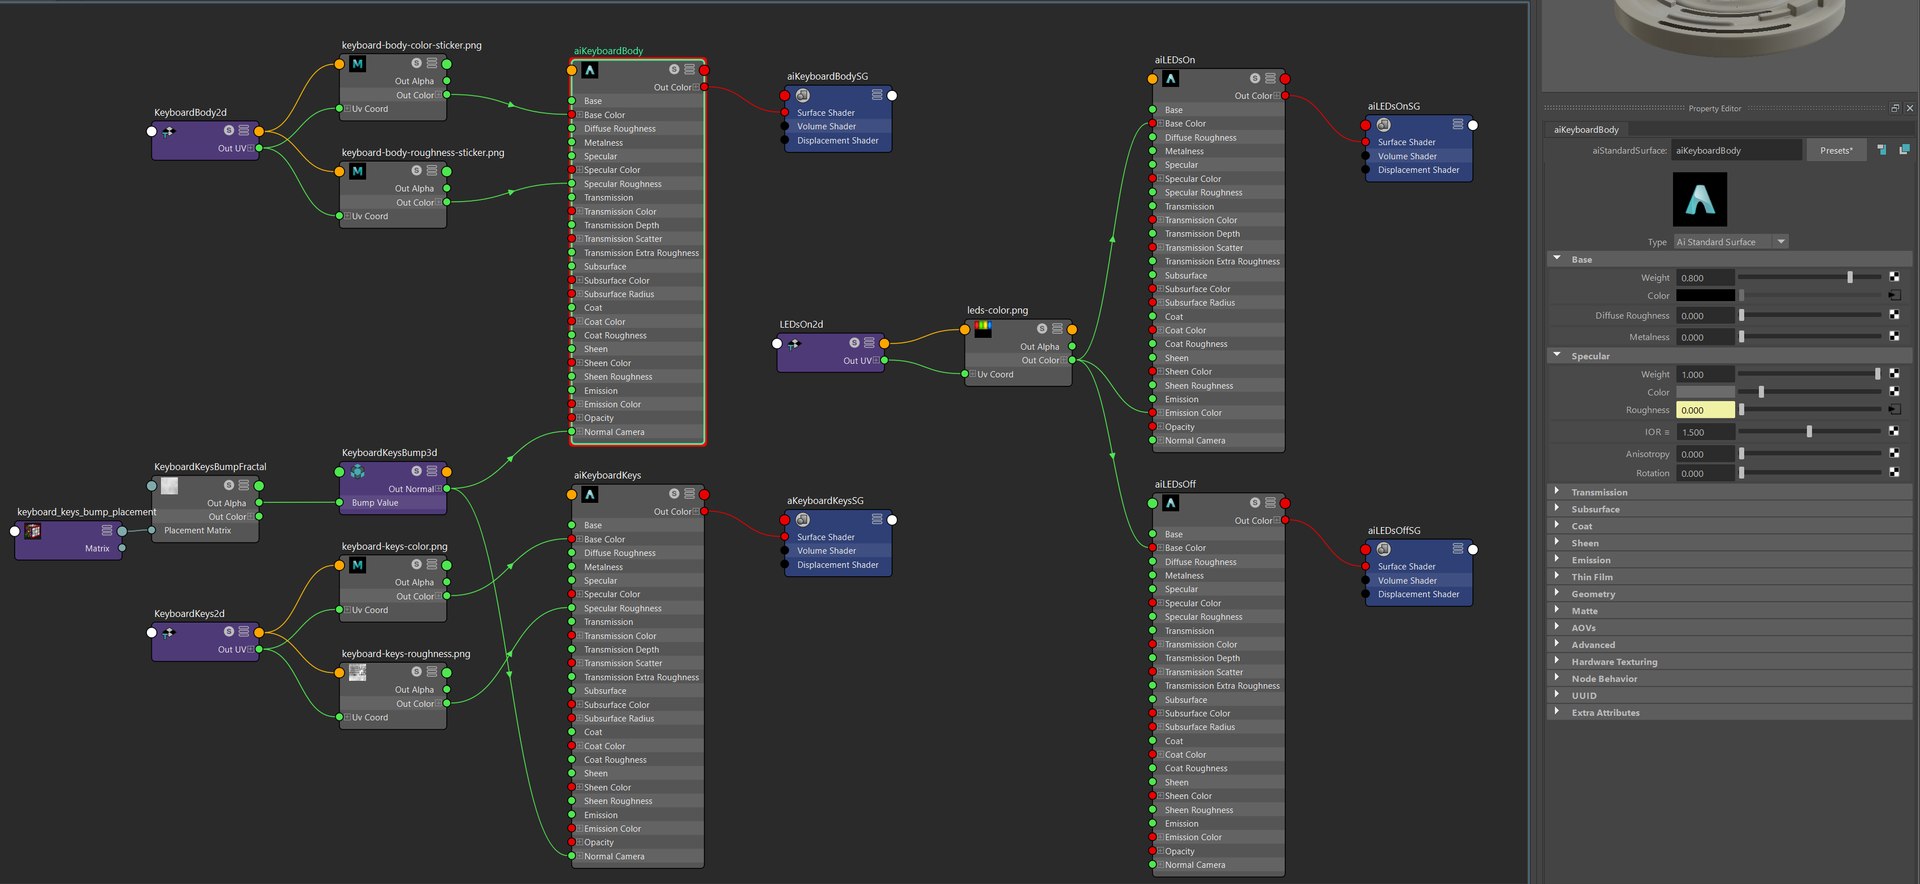The height and width of the screenshot is (884, 1920).
Task: Click the Maya file icon on keyboard-keys-color.png node
Action: pyautogui.click(x=357, y=565)
